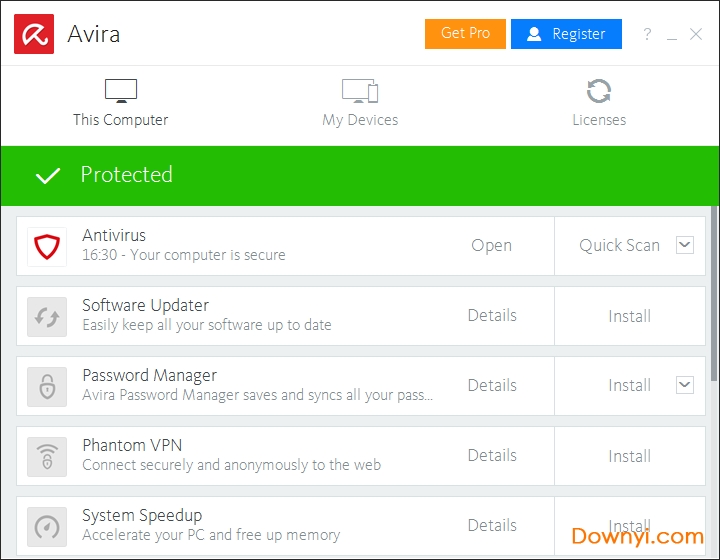Run an Antivirus Quick Scan

(619, 246)
